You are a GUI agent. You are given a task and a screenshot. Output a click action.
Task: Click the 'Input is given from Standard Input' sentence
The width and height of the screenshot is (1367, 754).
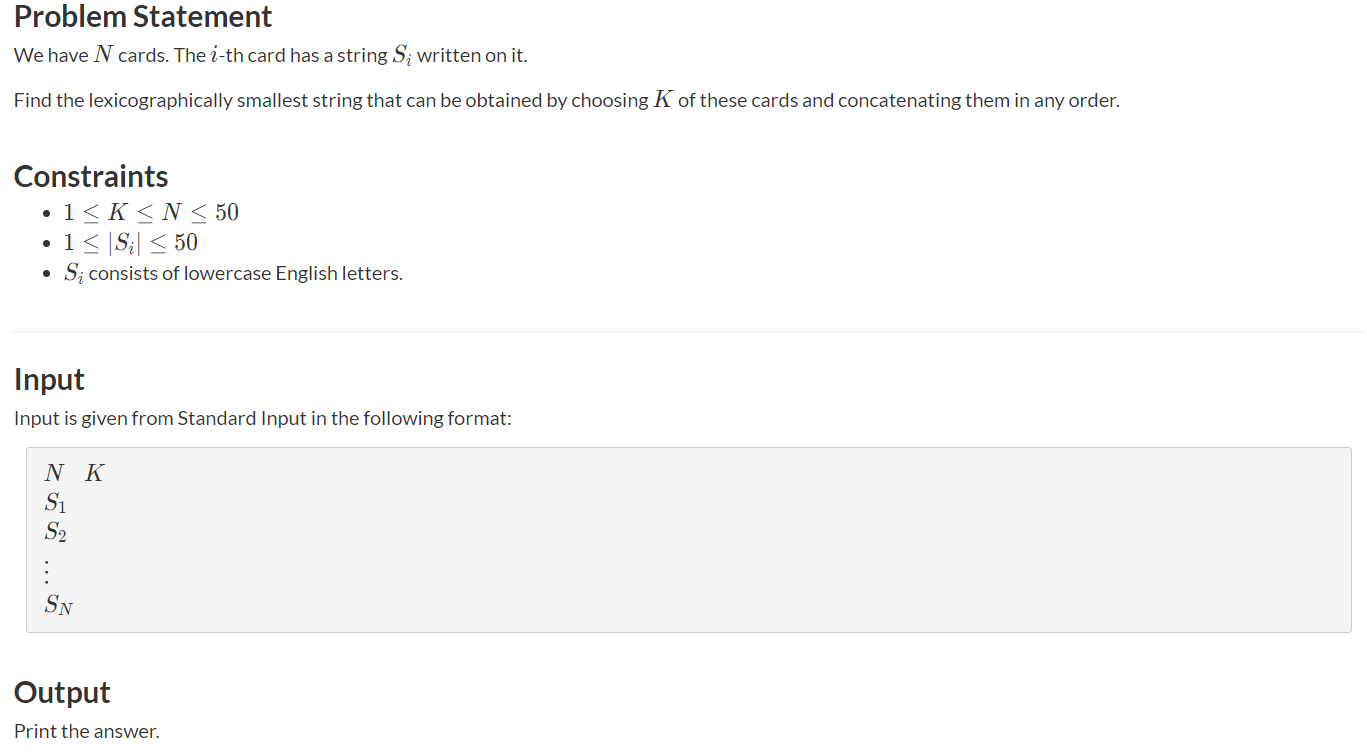[x=263, y=418]
